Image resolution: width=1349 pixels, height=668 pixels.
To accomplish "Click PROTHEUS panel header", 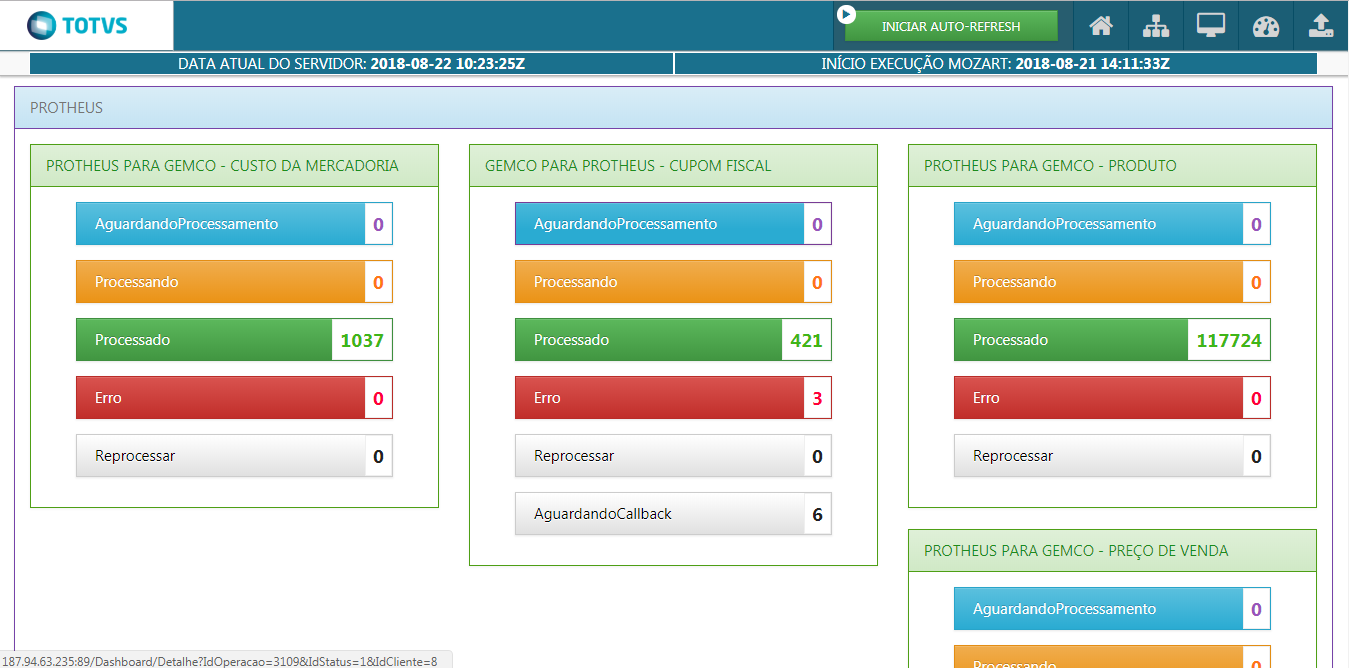I will pyautogui.click(x=673, y=107).
